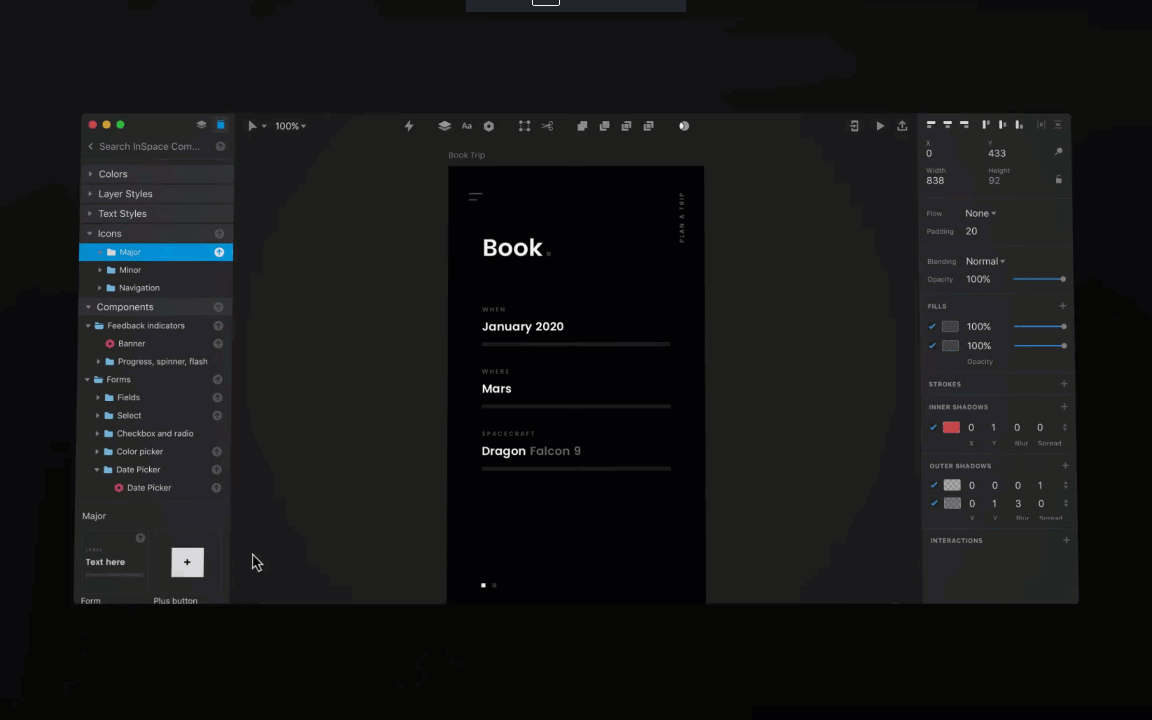Screen dimensions: 1152x720
Task: Click the play preview button
Action: (x=879, y=126)
